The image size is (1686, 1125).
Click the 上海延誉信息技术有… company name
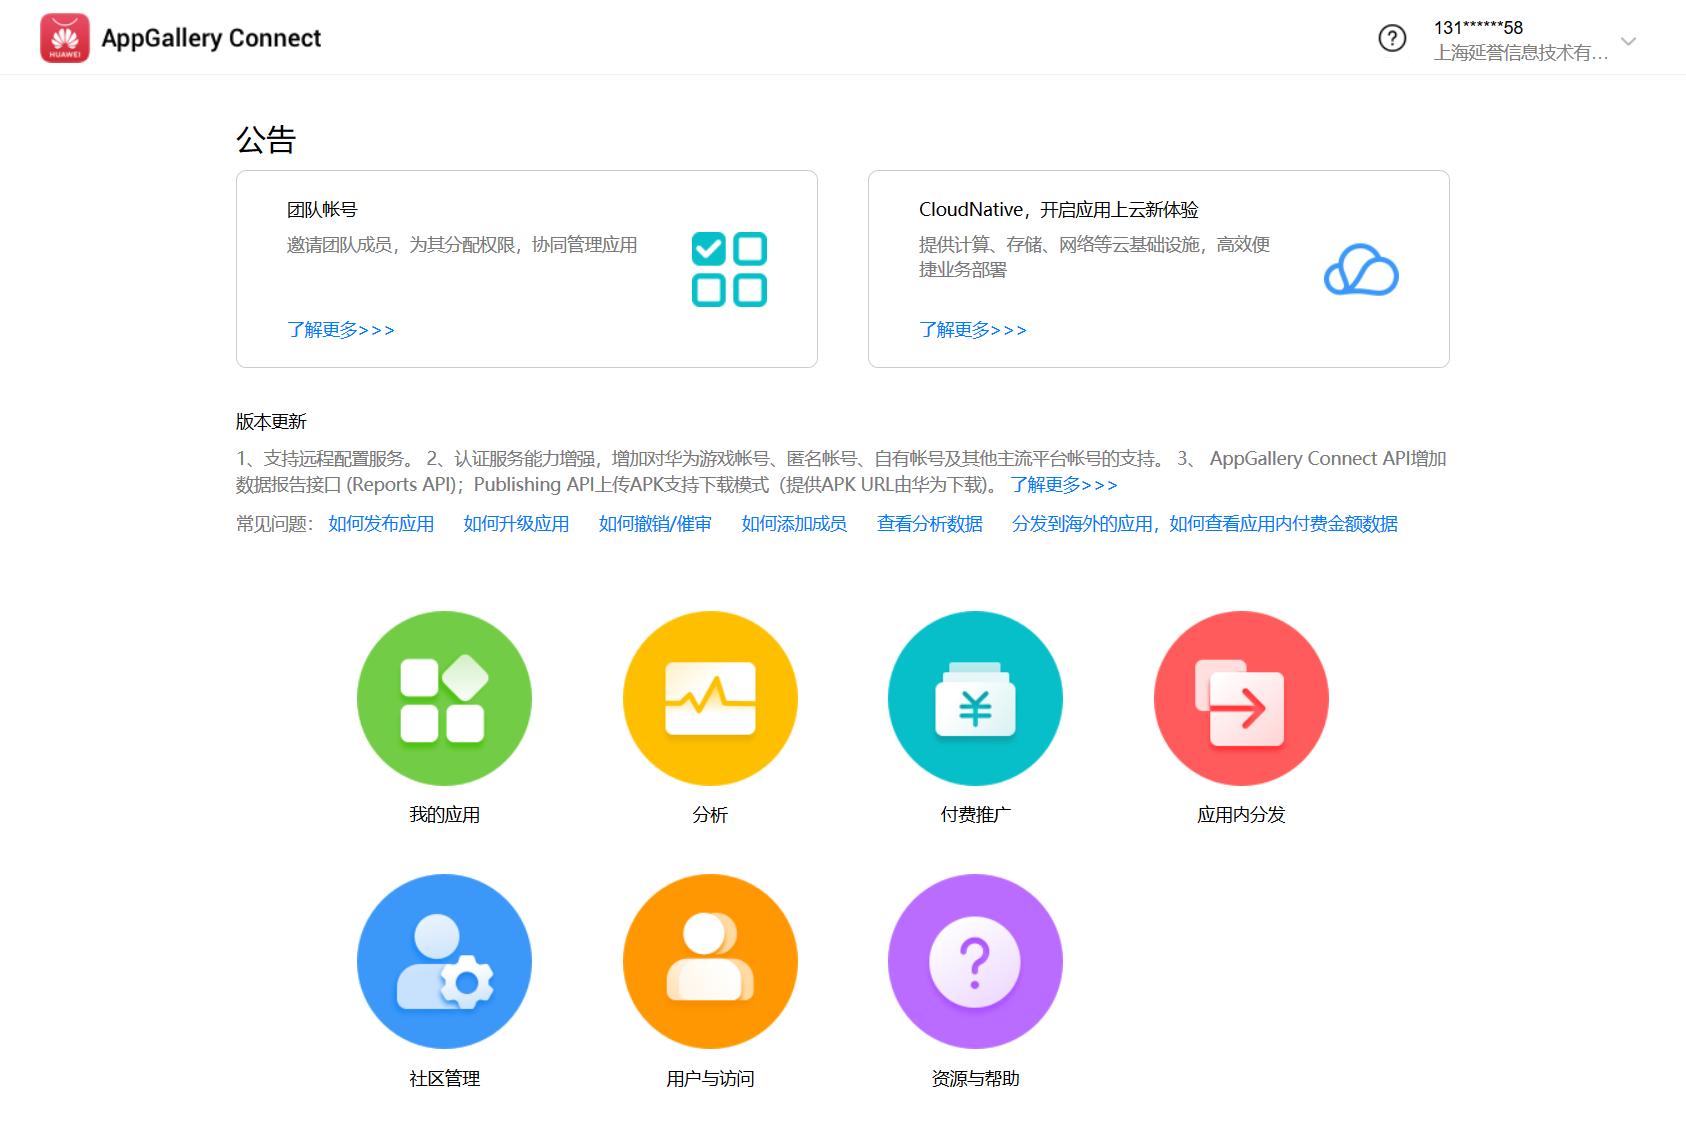tap(1521, 53)
